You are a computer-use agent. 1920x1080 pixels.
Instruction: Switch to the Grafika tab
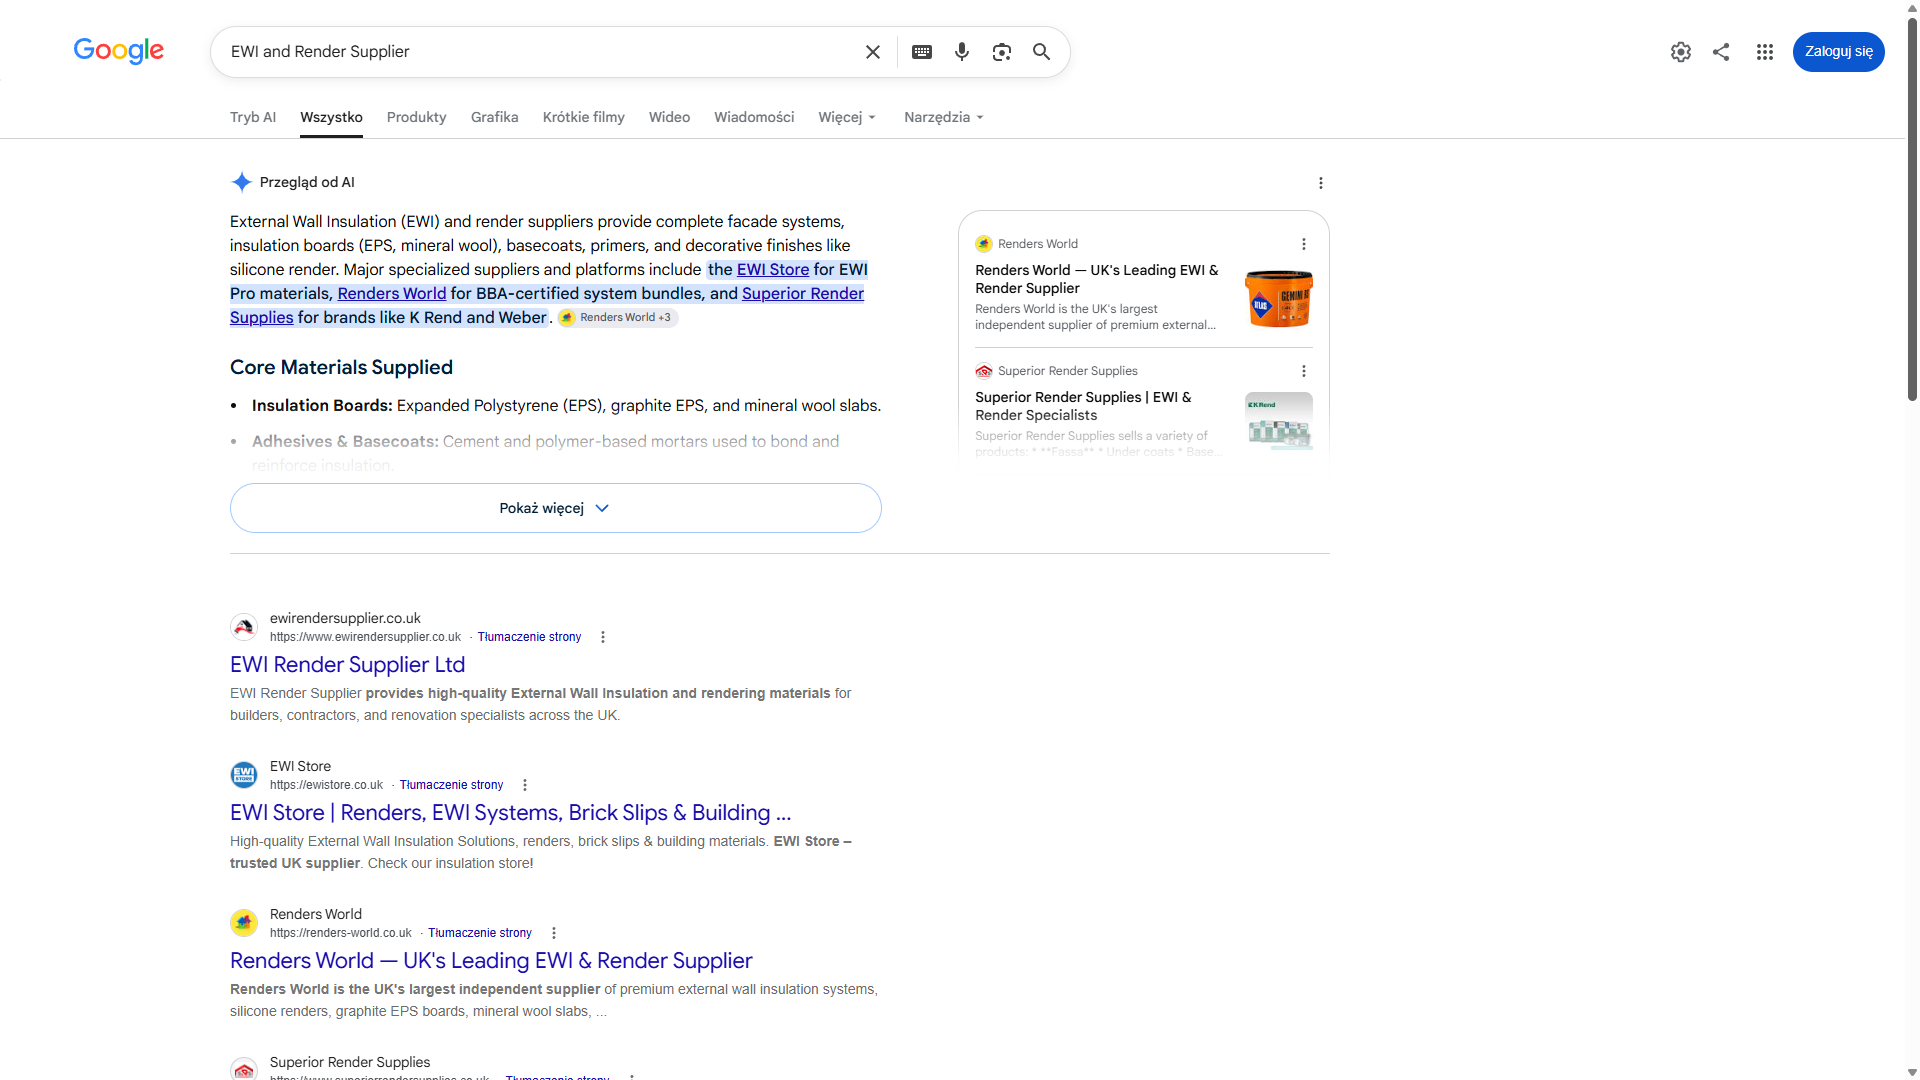495,117
